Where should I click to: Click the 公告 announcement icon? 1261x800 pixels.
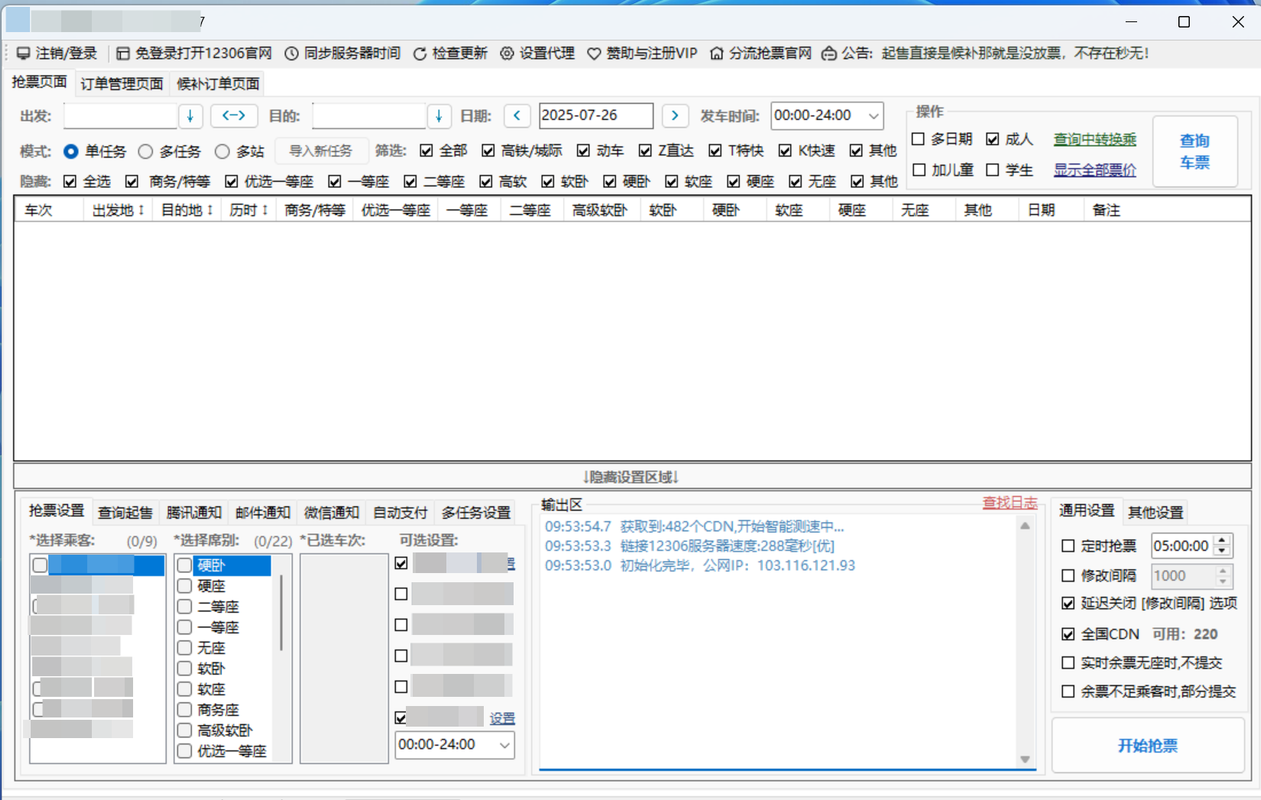[x=829, y=53]
